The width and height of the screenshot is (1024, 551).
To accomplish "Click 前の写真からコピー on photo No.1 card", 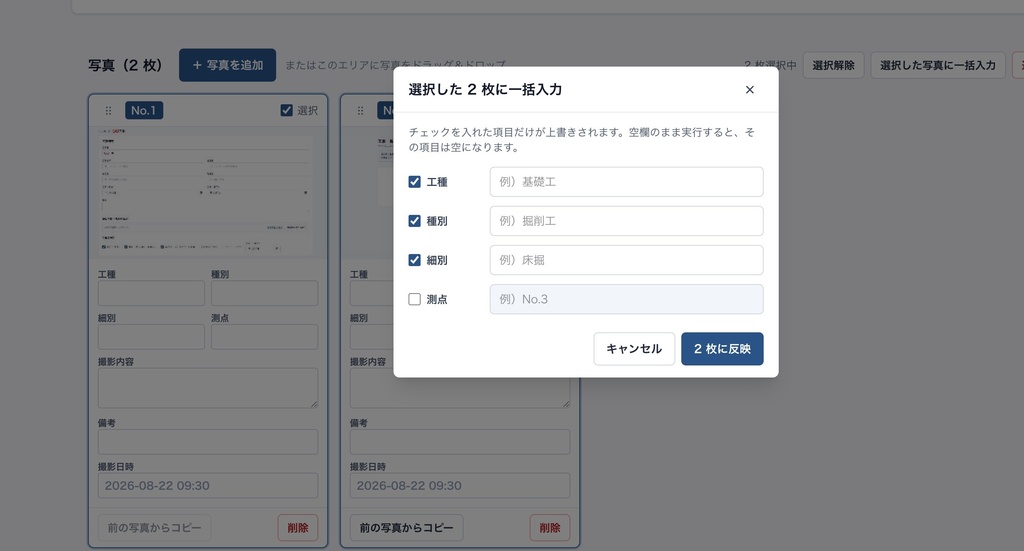I will click(x=154, y=527).
